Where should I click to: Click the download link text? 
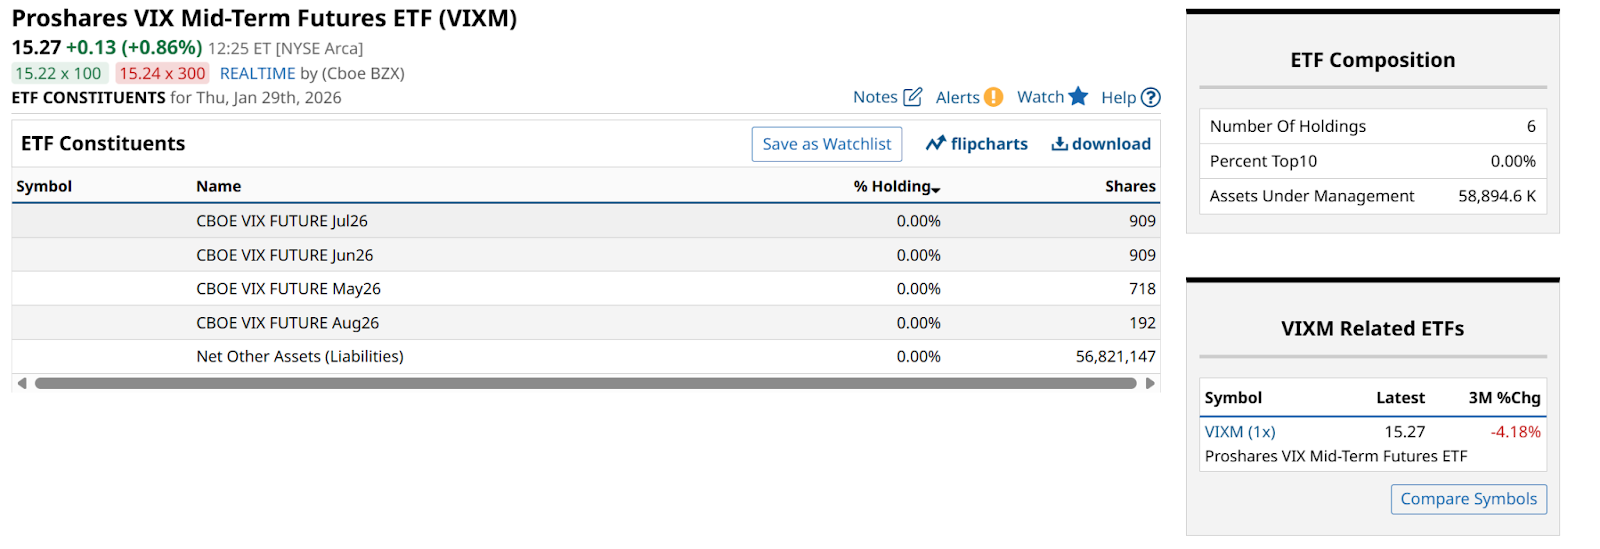click(1111, 144)
